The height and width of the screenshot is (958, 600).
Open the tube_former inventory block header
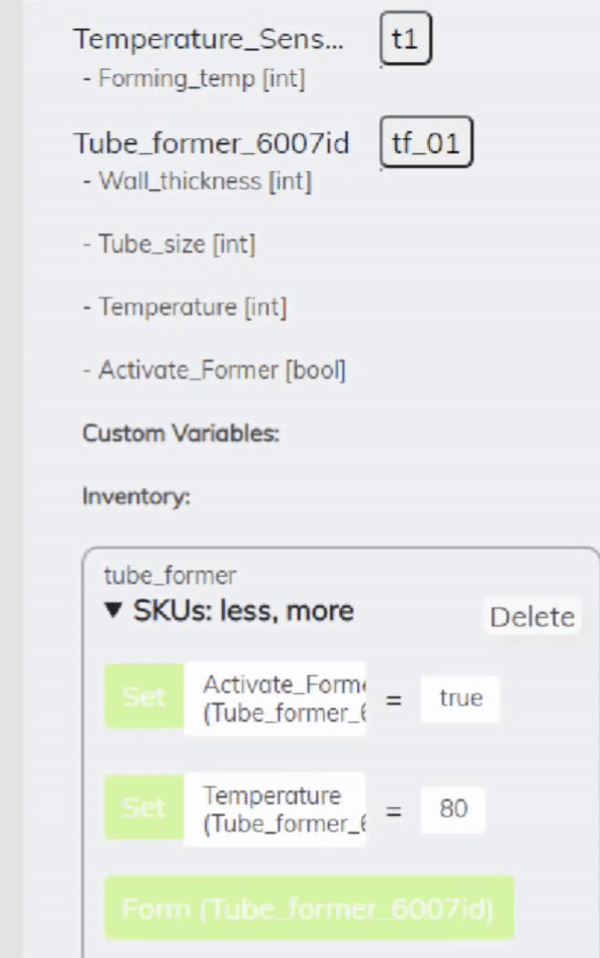(x=168, y=575)
